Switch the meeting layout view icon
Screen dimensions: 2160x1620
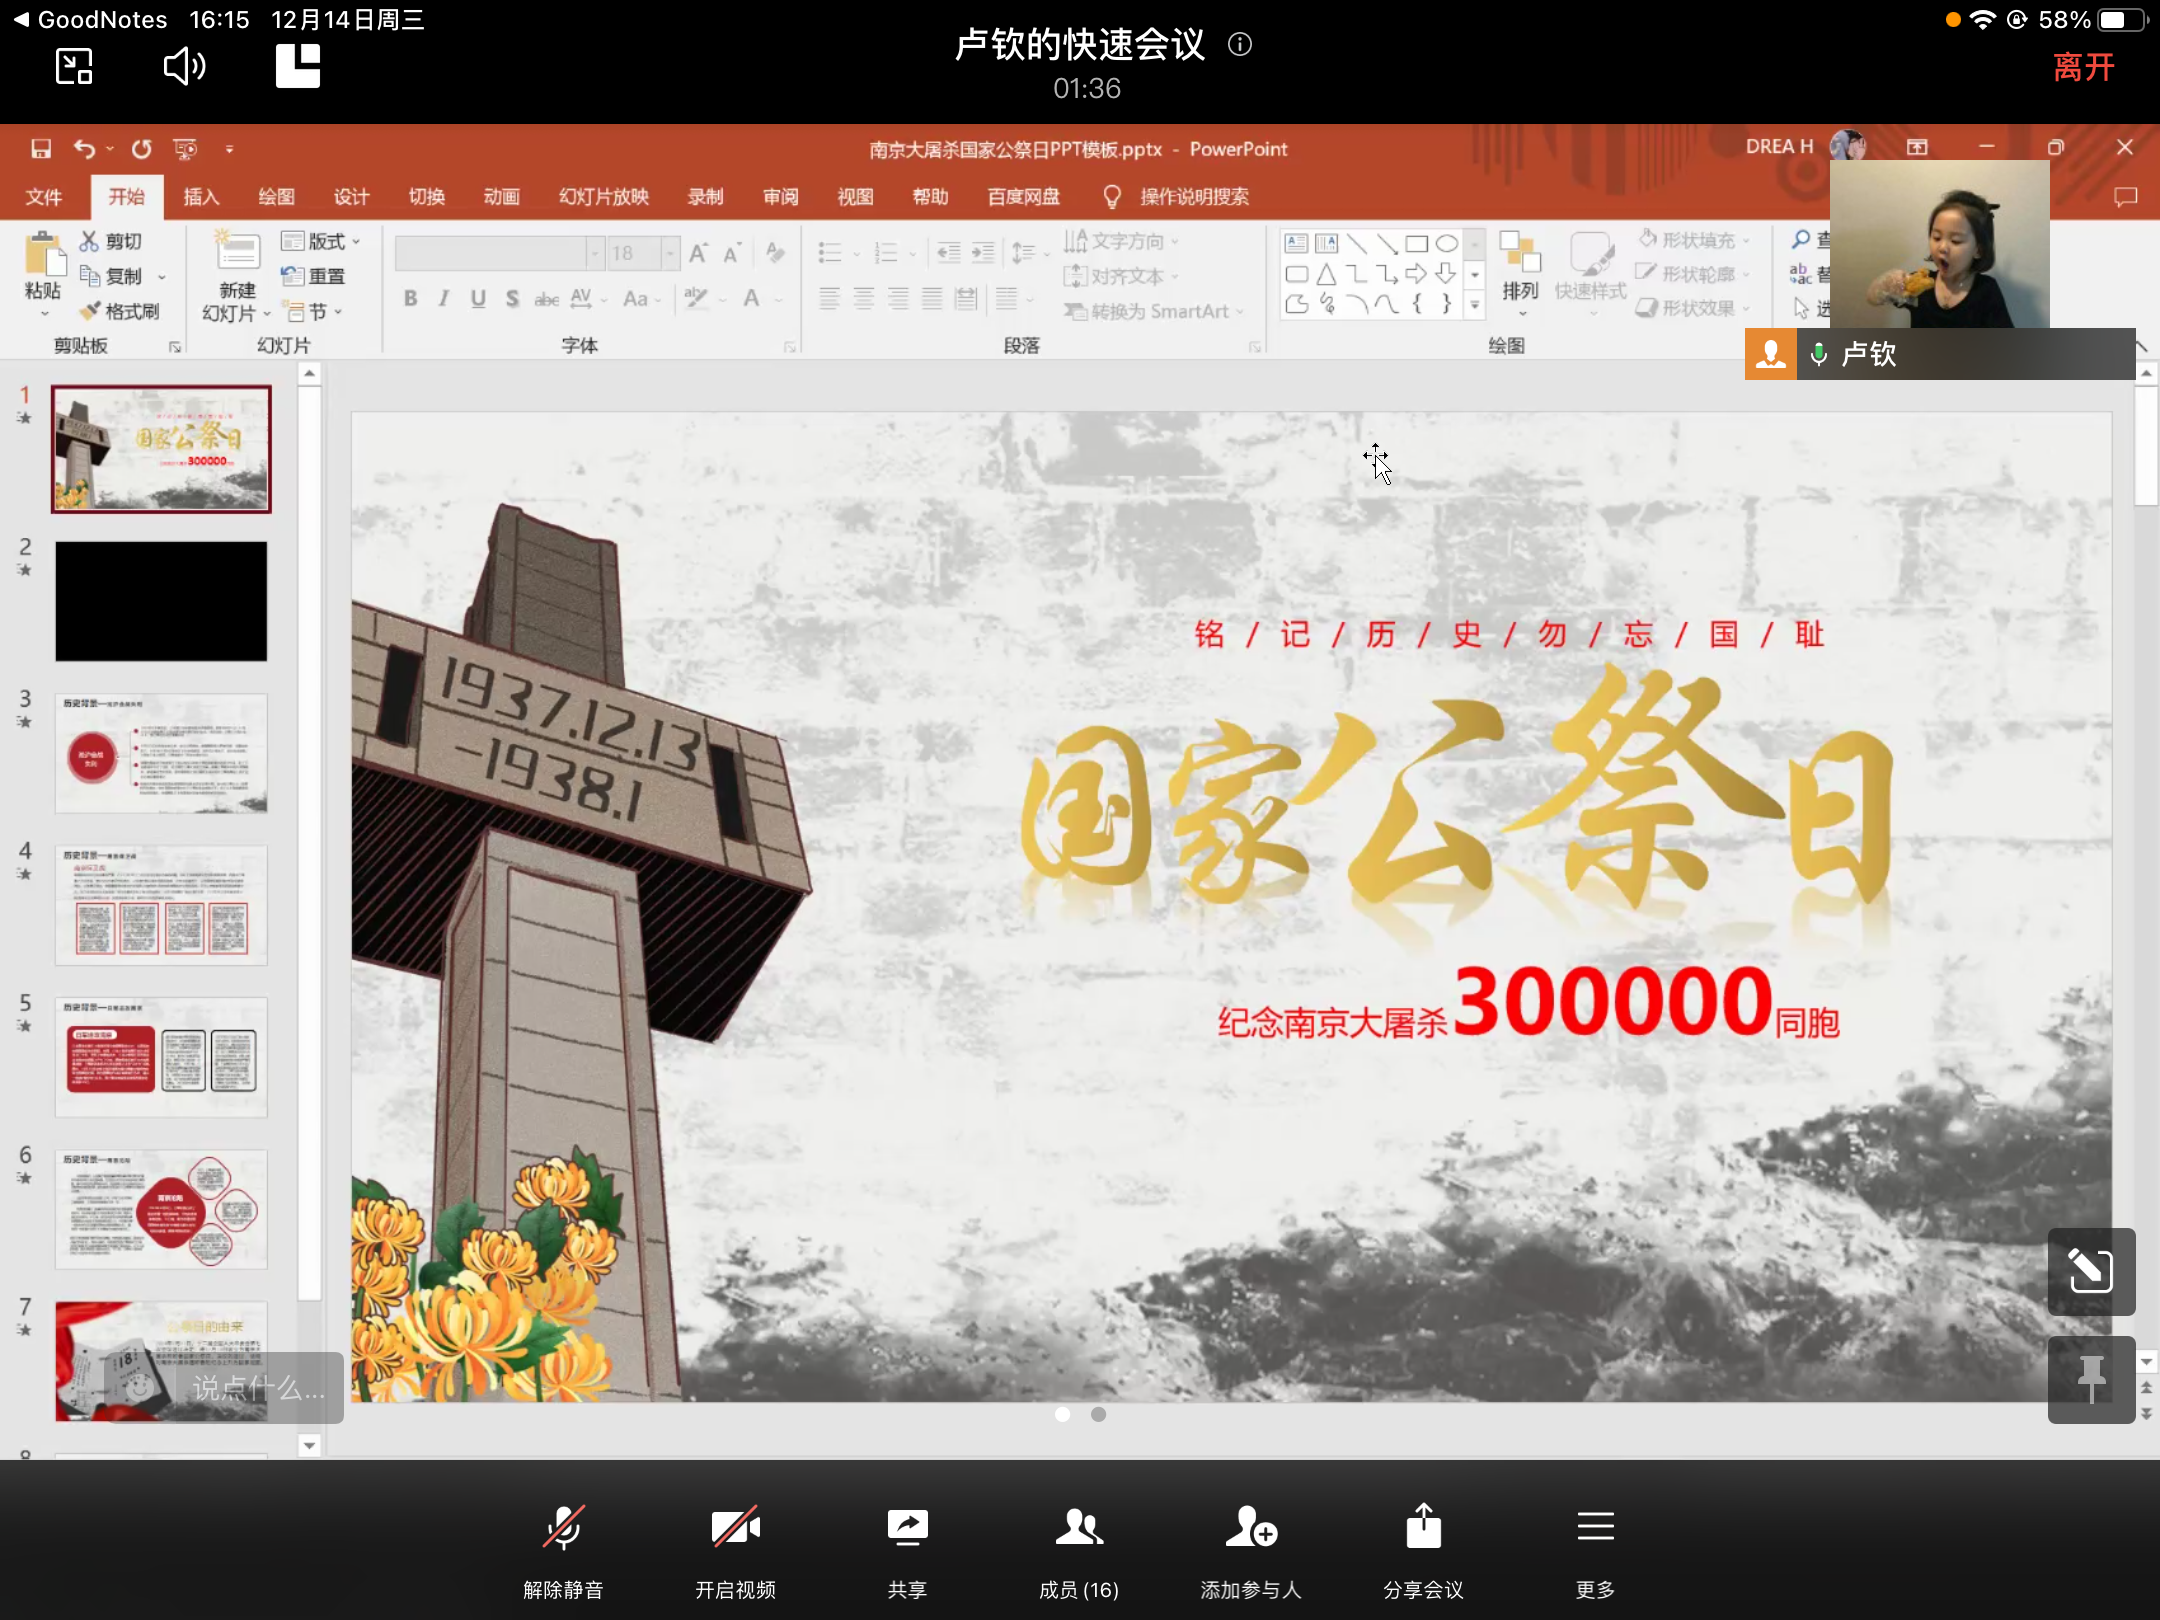click(x=298, y=66)
